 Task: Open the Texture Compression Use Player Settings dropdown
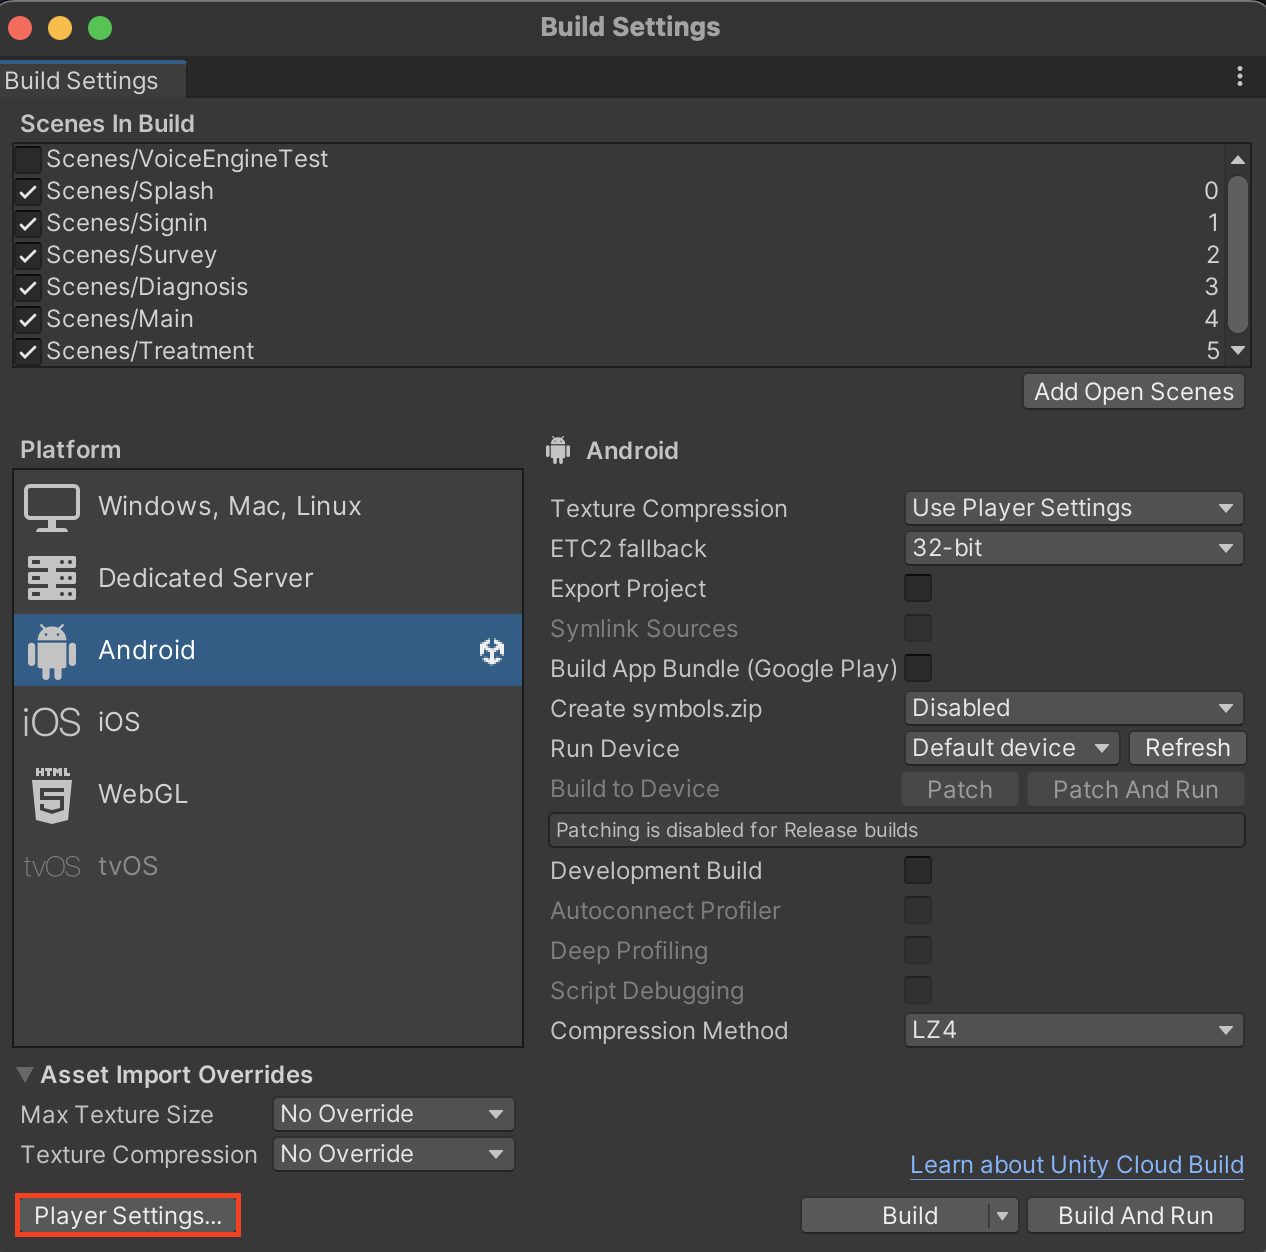click(1074, 508)
